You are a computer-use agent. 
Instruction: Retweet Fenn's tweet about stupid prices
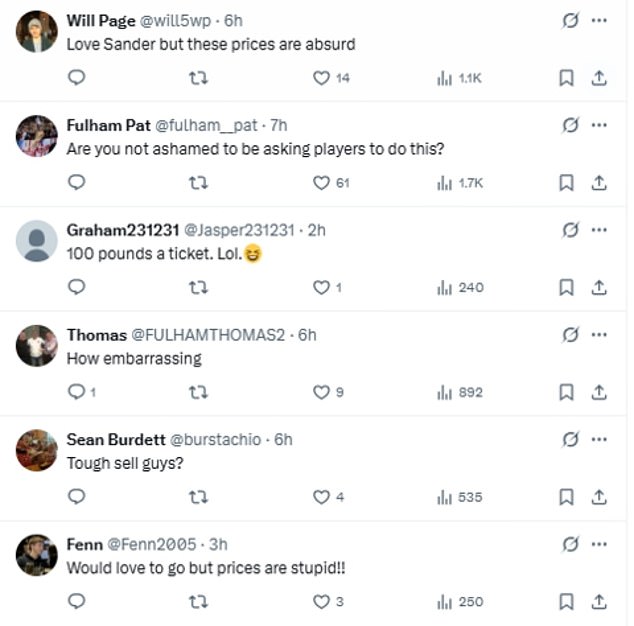[x=198, y=601]
